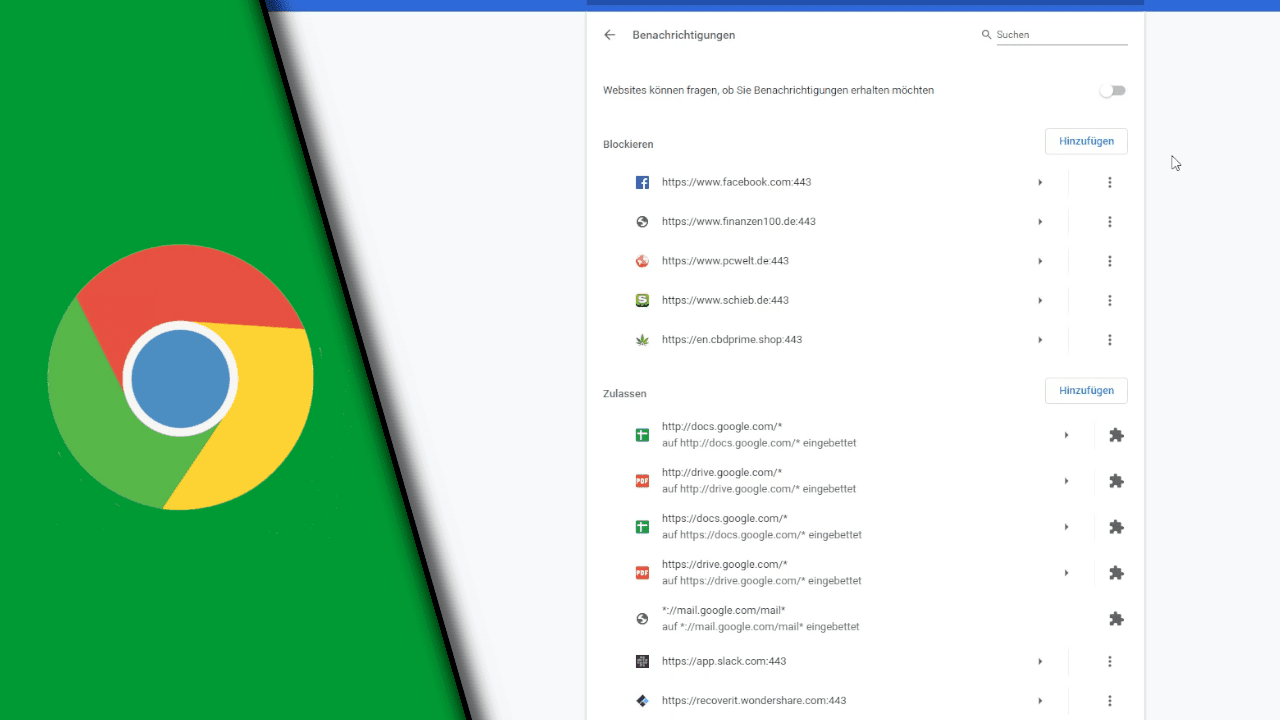
Task: Click the Zulassen section heading
Action: 625,394
